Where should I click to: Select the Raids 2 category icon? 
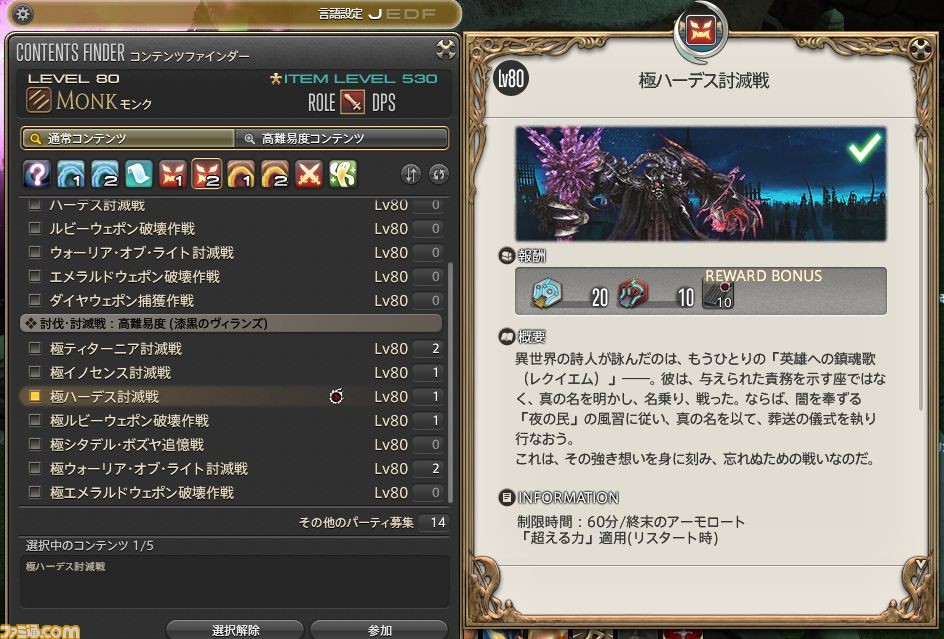coord(275,175)
